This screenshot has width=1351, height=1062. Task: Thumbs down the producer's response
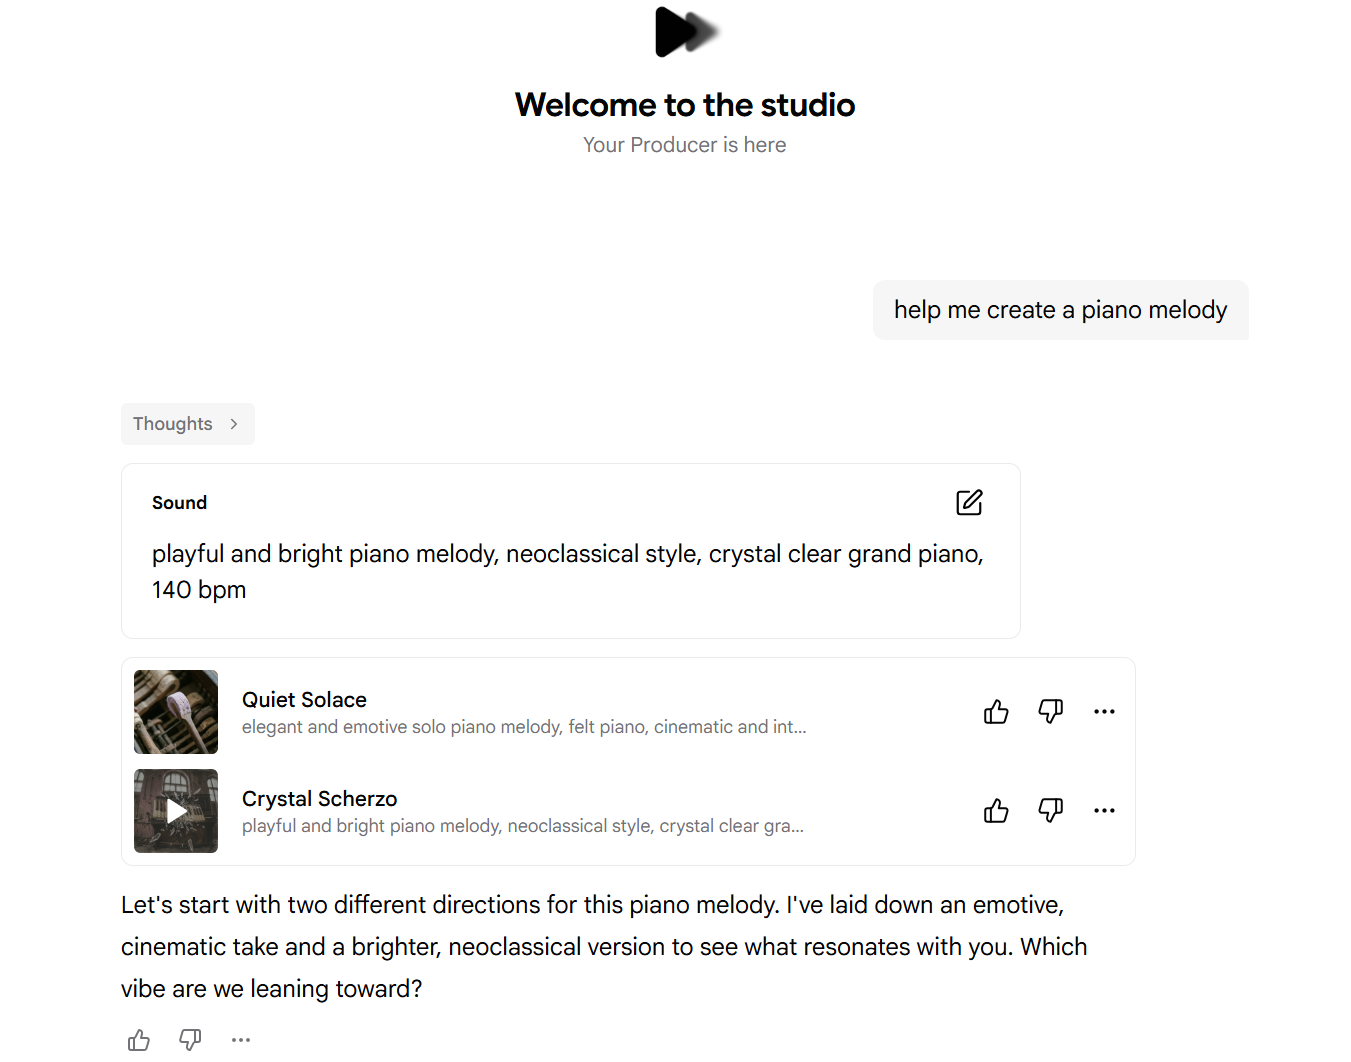(x=190, y=1040)
